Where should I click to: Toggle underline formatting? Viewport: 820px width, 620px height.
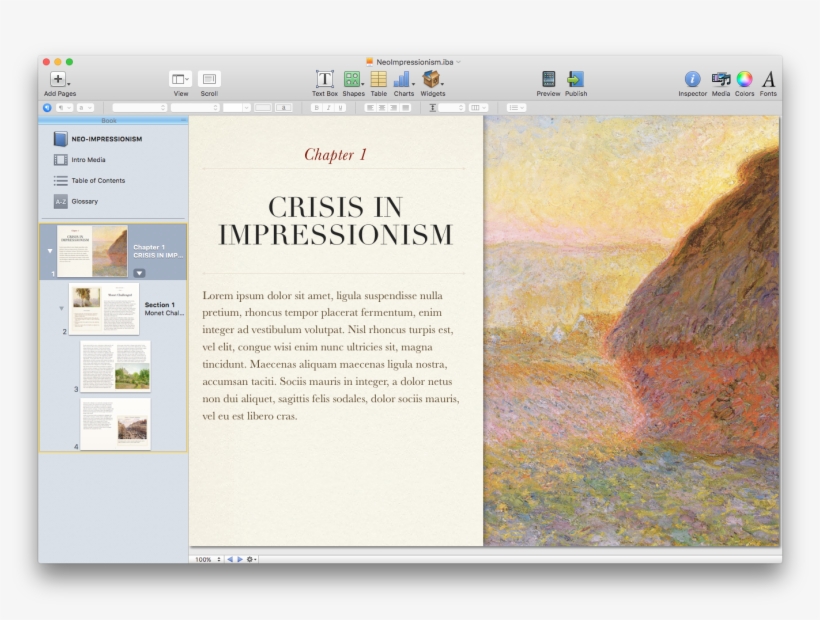coord(340,106)
